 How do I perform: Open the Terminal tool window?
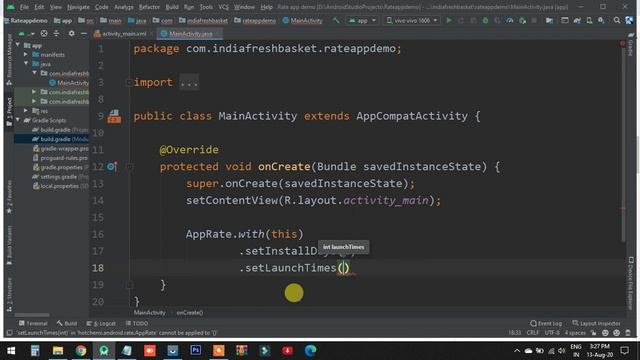(x=33, y=323)
